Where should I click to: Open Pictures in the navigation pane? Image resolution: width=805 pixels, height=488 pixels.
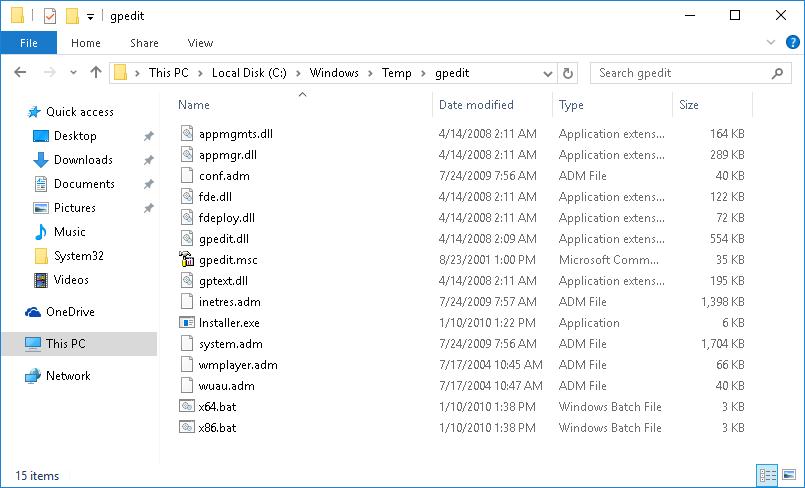pyautogui.click(x=74, y=208)
